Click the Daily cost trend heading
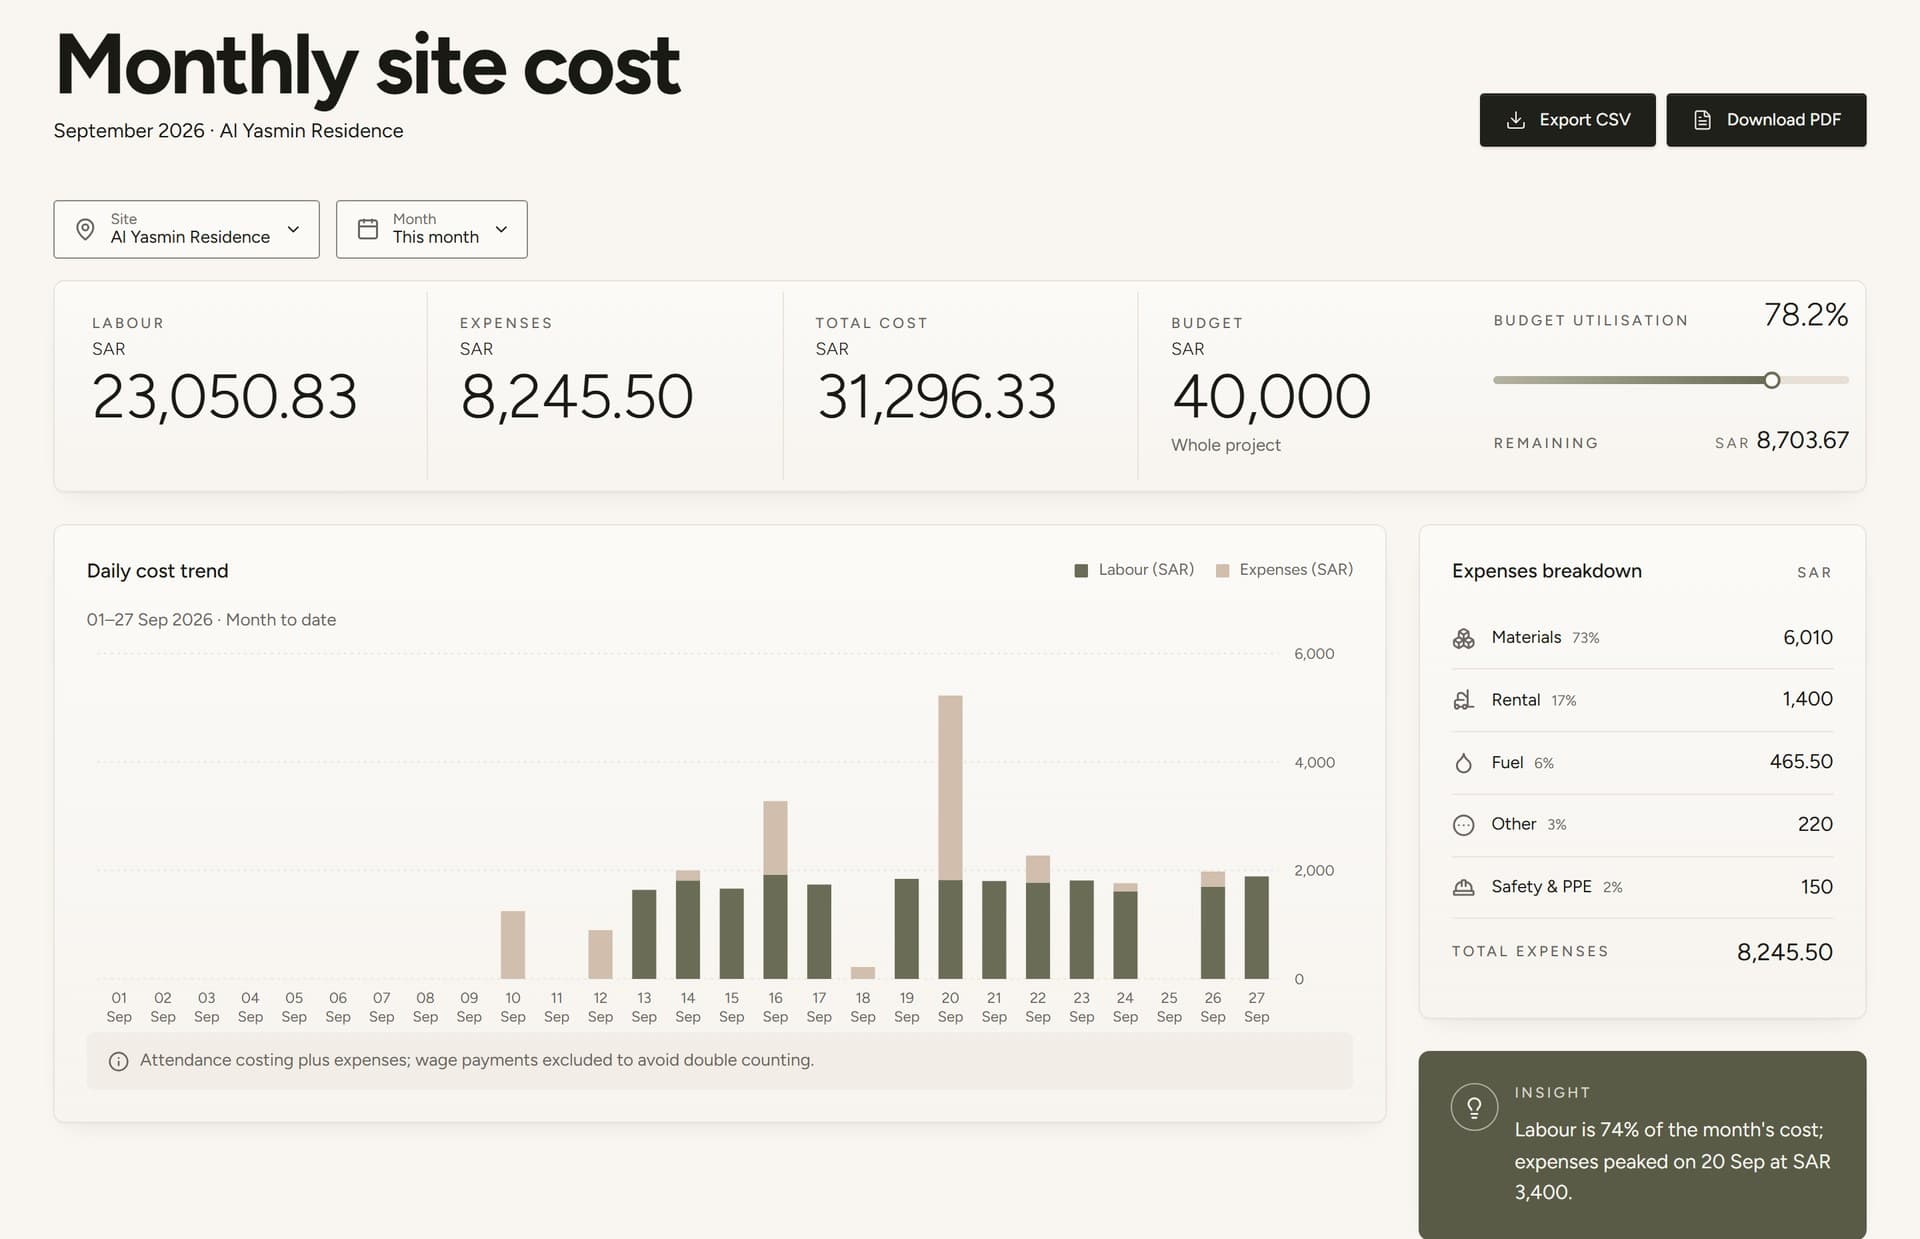 [158, 571]
